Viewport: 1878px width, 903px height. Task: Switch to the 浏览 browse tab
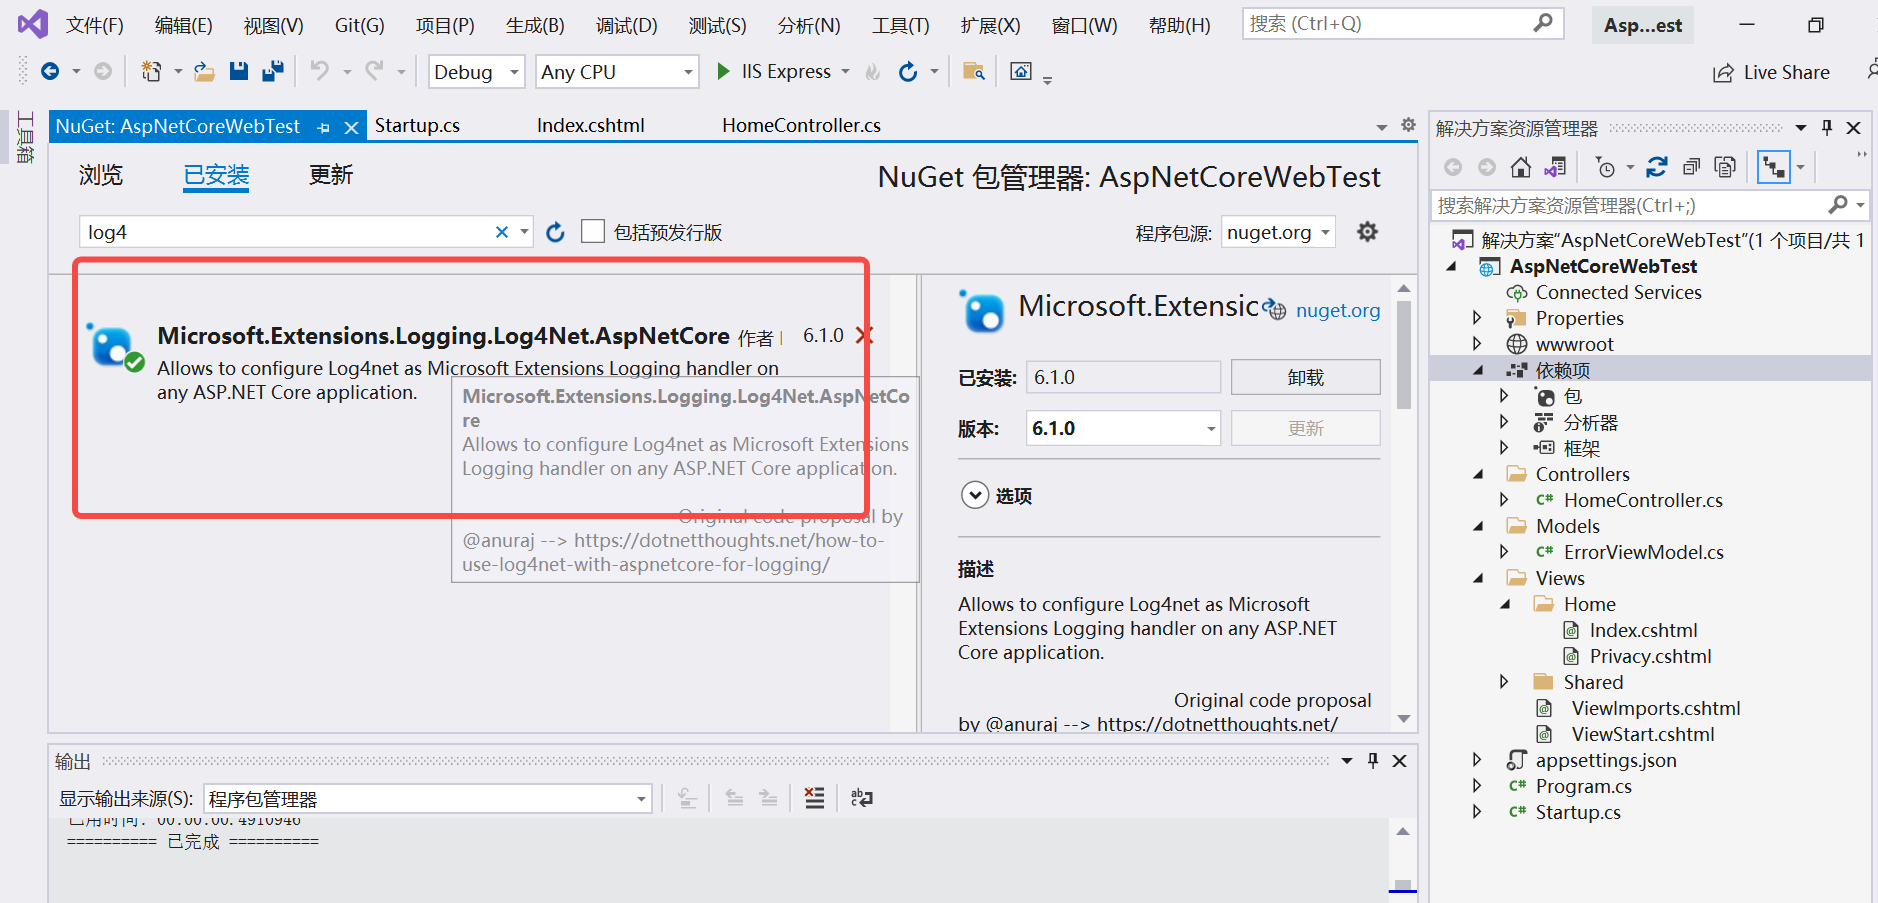pos(101,175)
